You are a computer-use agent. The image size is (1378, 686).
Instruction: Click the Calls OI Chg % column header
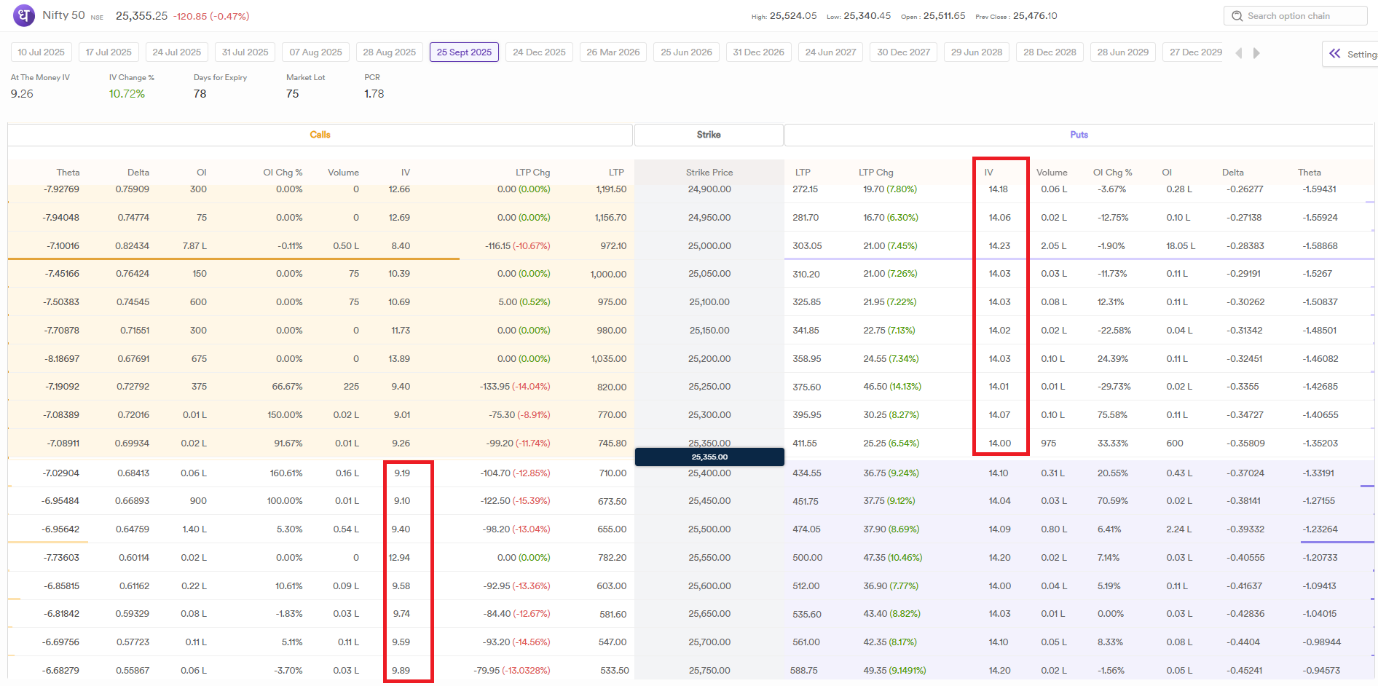tap(283, 173)
